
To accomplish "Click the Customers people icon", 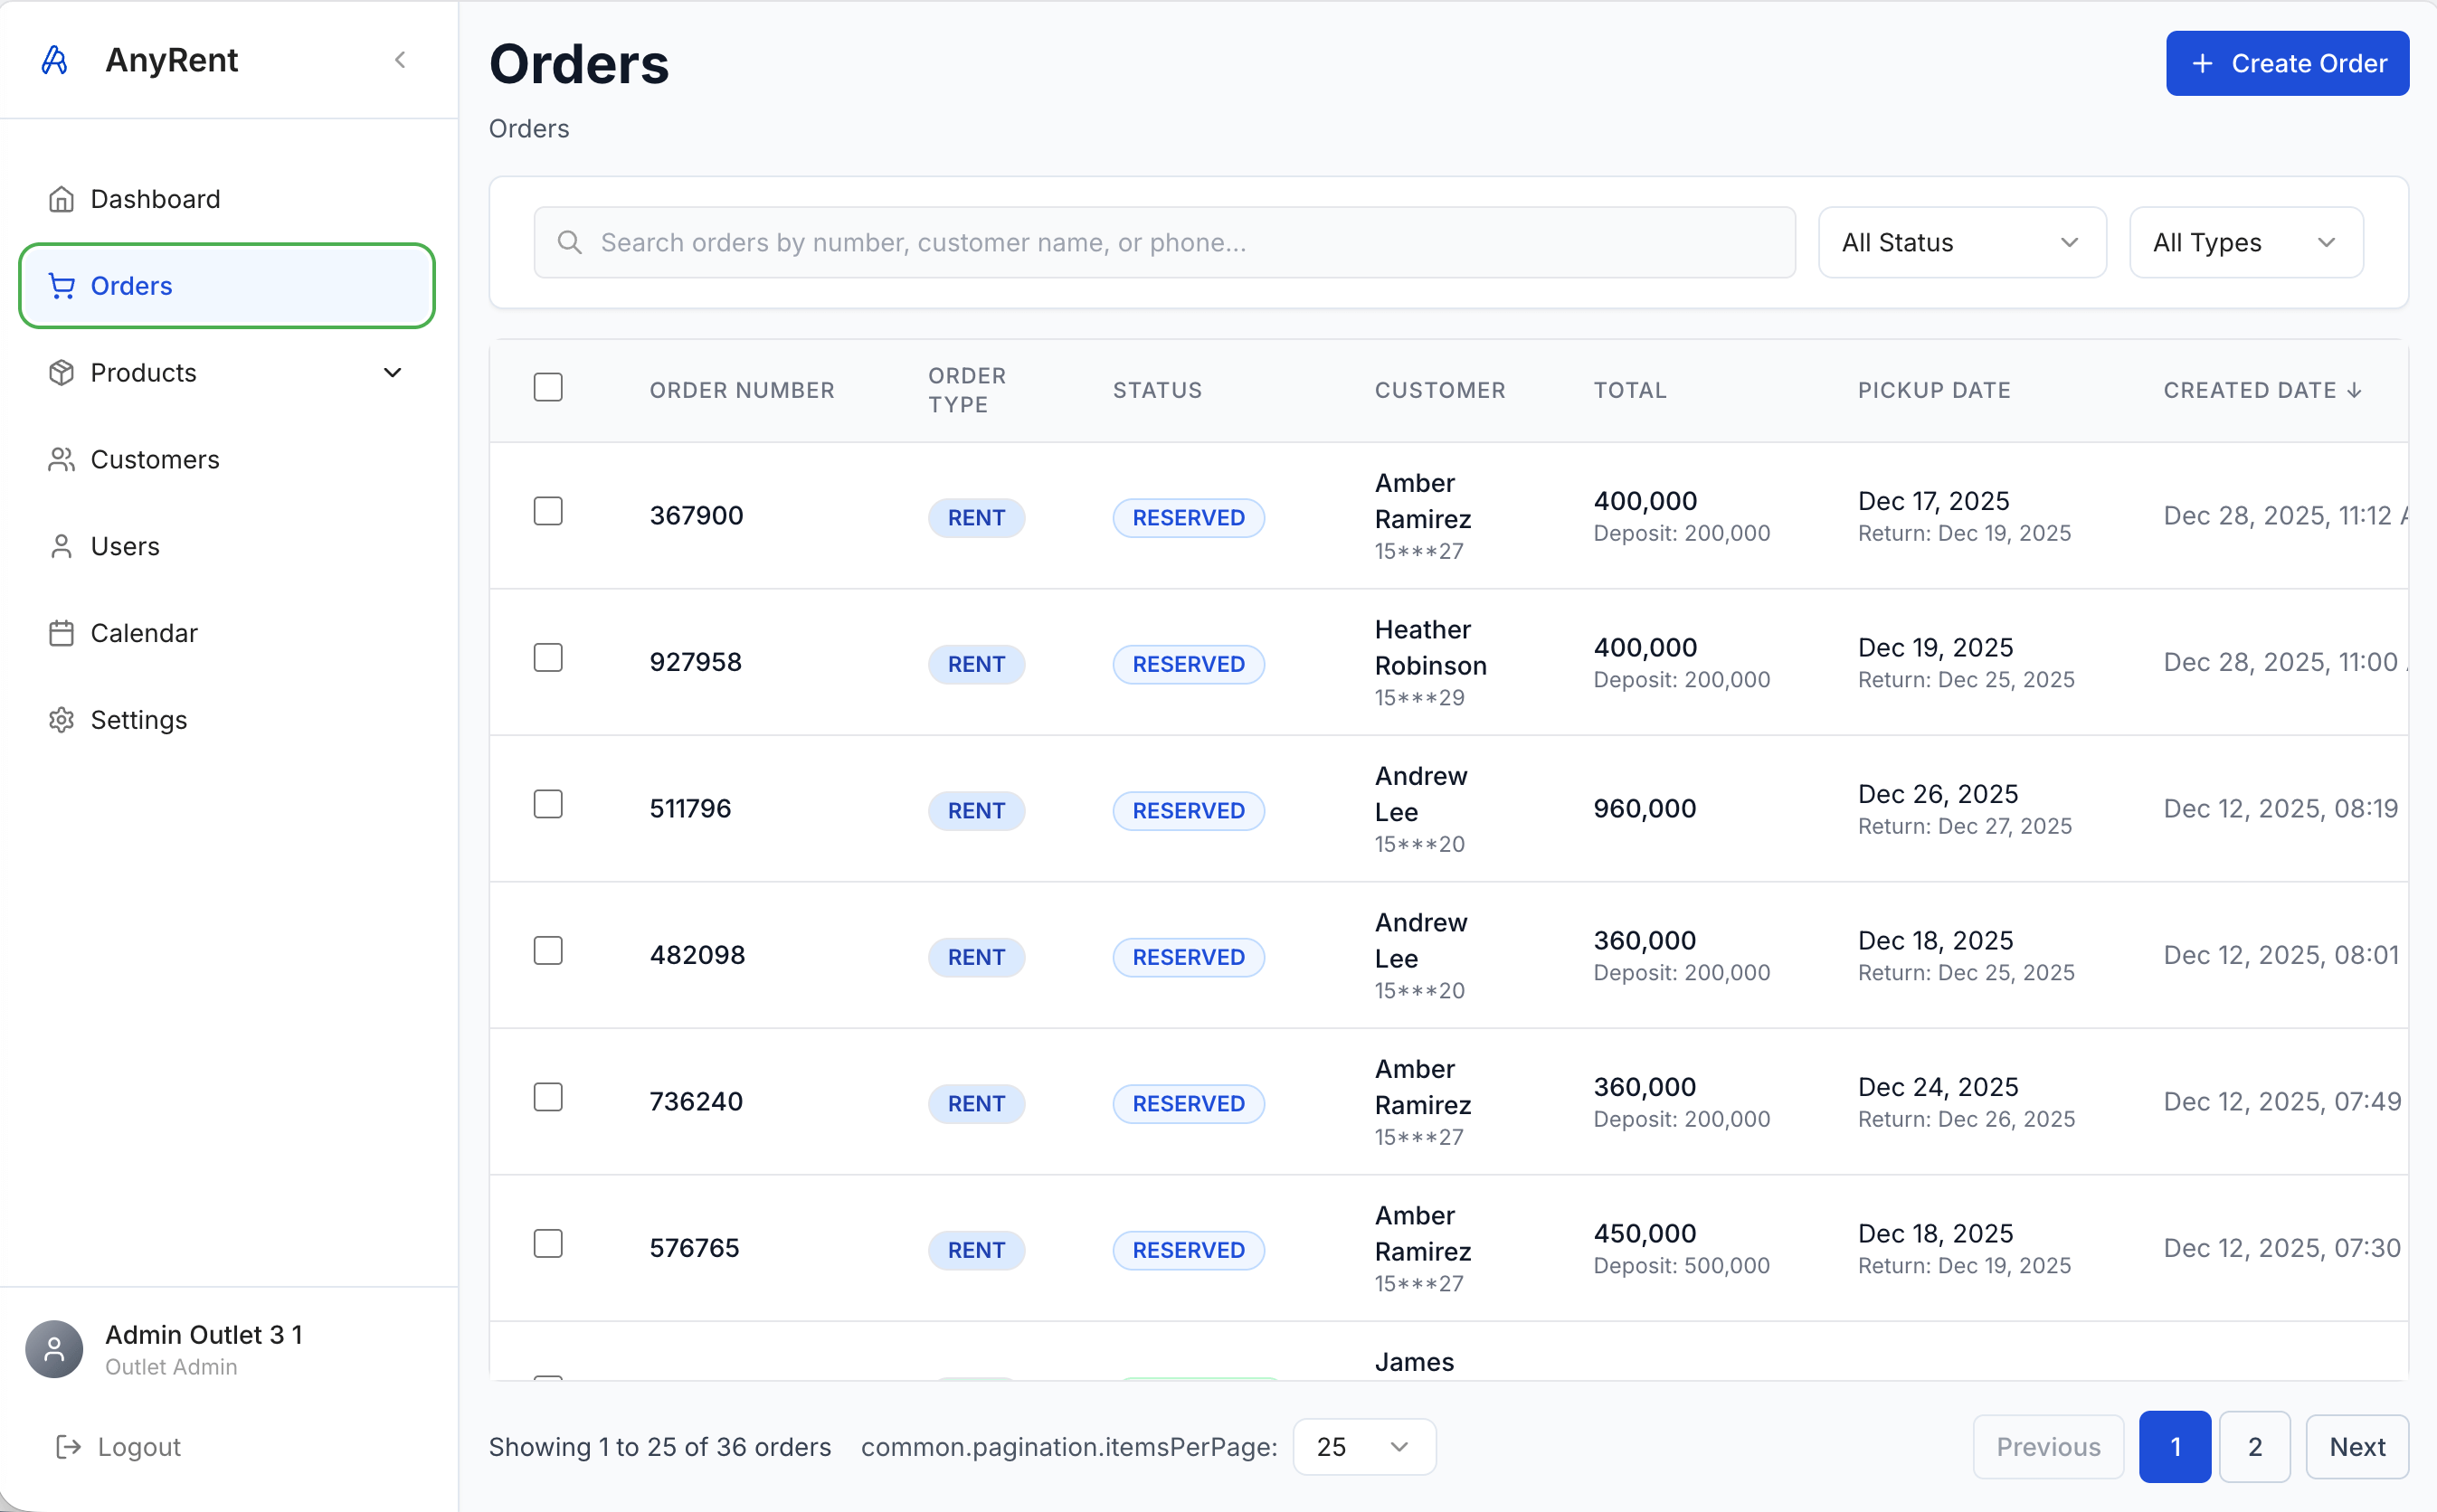I will (61, 459).
